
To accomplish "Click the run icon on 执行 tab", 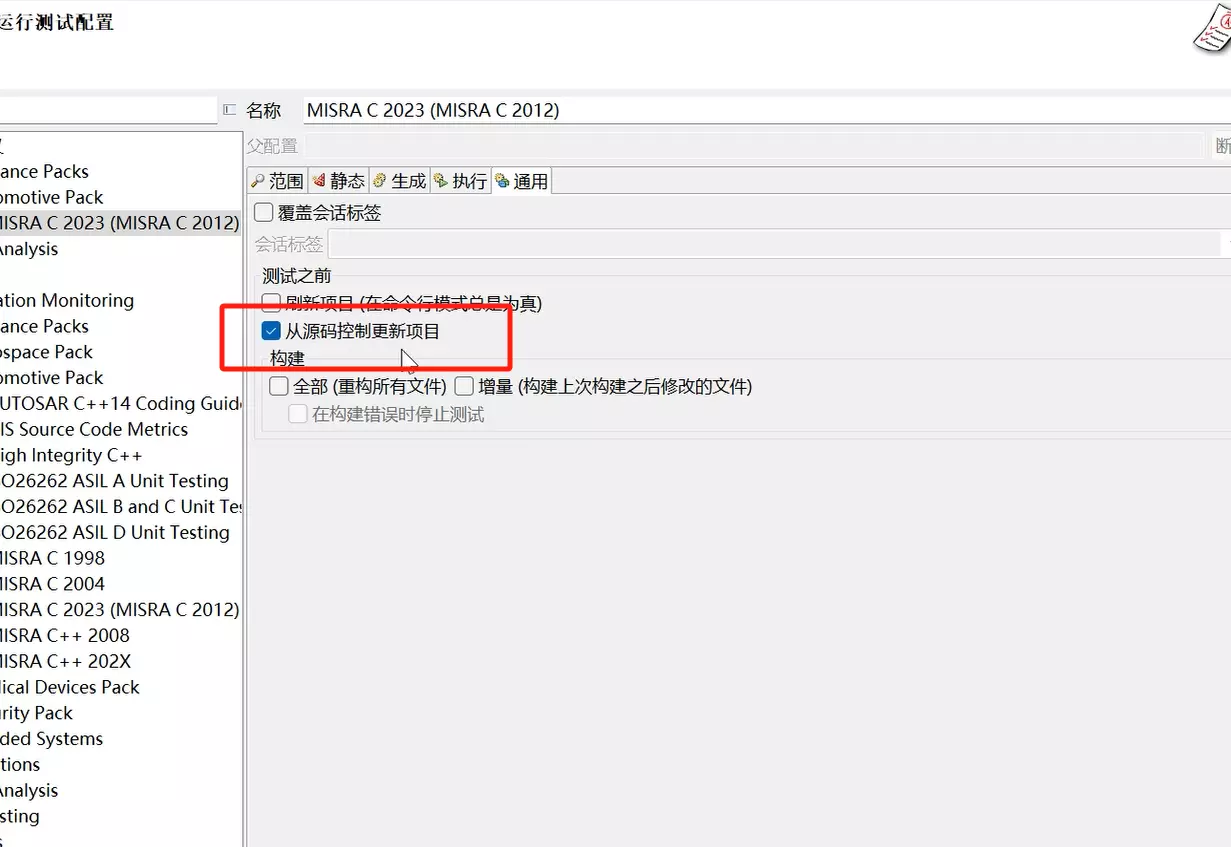I will click(x=441, y=181).
